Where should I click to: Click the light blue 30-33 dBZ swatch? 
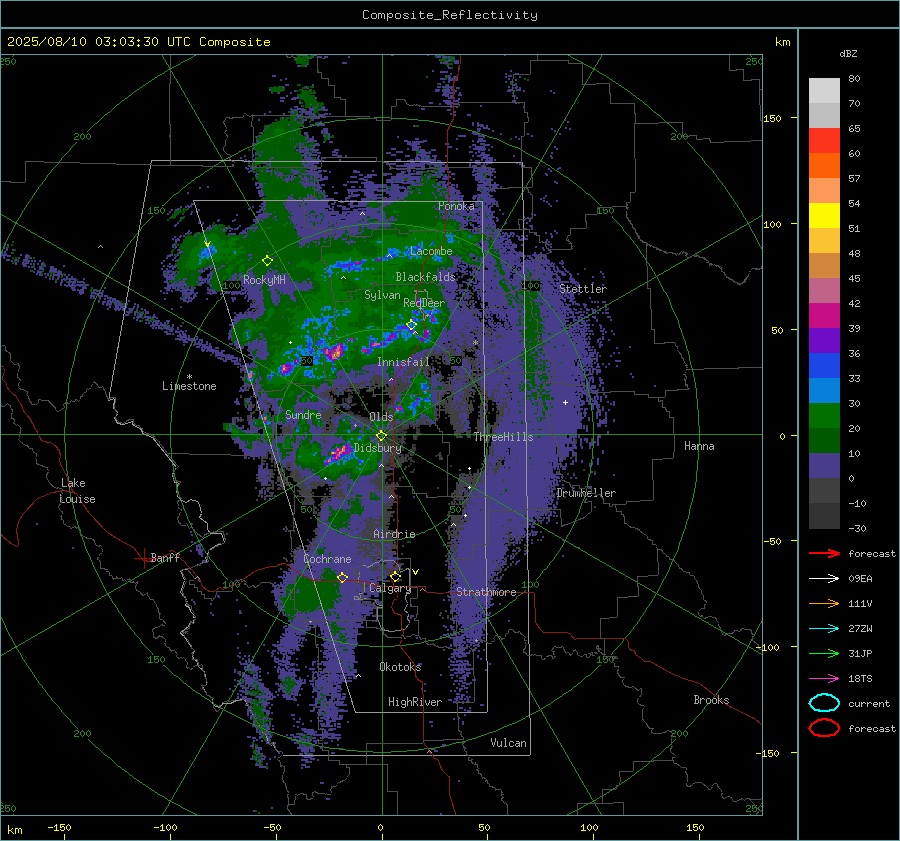(x=824, y=390)
